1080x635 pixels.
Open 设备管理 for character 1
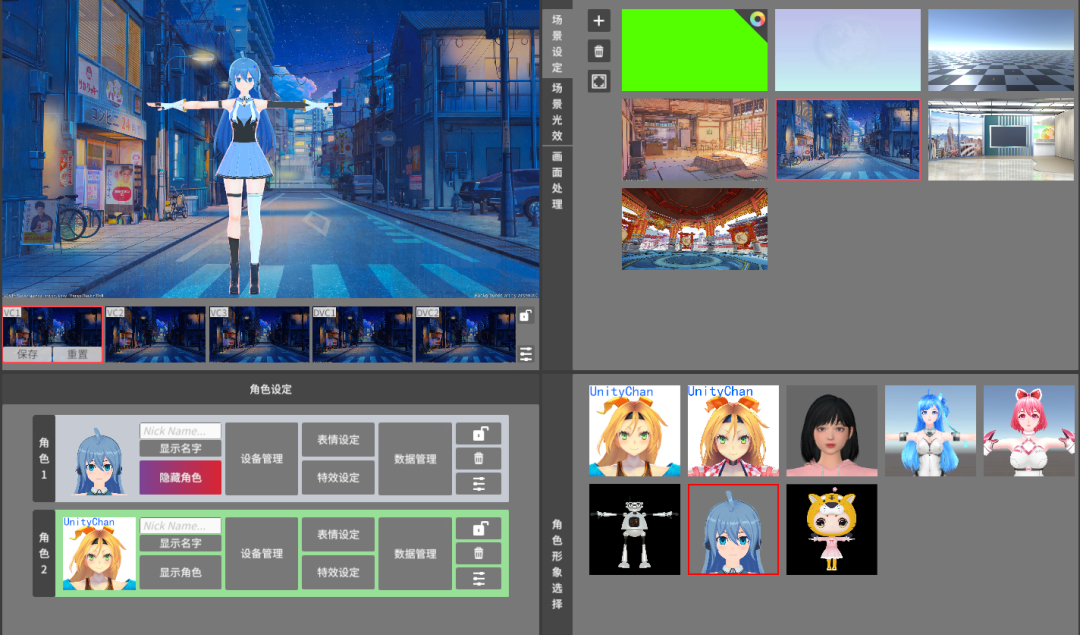261,459
